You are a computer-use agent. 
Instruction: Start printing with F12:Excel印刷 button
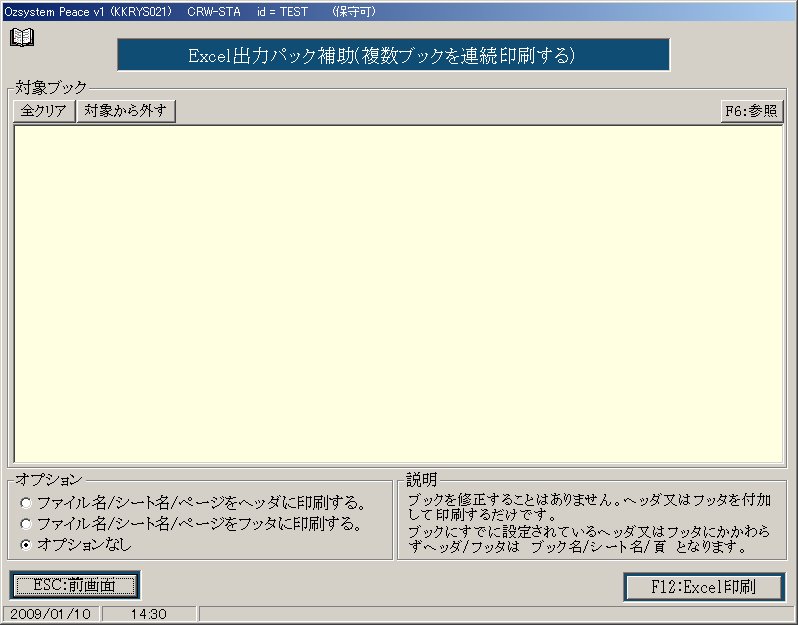704,587
